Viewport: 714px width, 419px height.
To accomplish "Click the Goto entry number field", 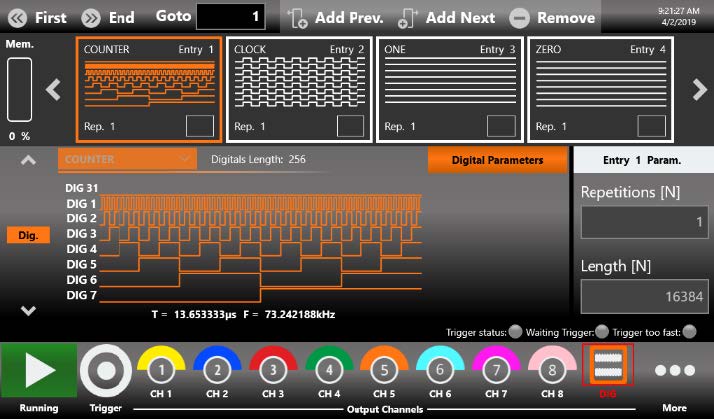I will point(232,17).
